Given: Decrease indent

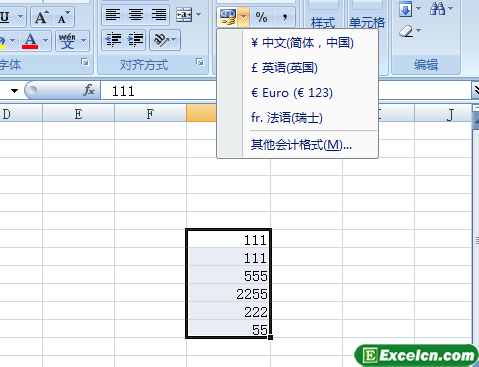Looking at the screenshot, I should 113,40.
